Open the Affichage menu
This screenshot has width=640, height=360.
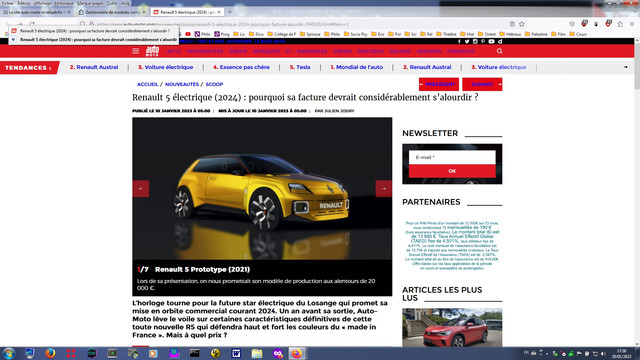pyautogui.click(x=42, y=3)
